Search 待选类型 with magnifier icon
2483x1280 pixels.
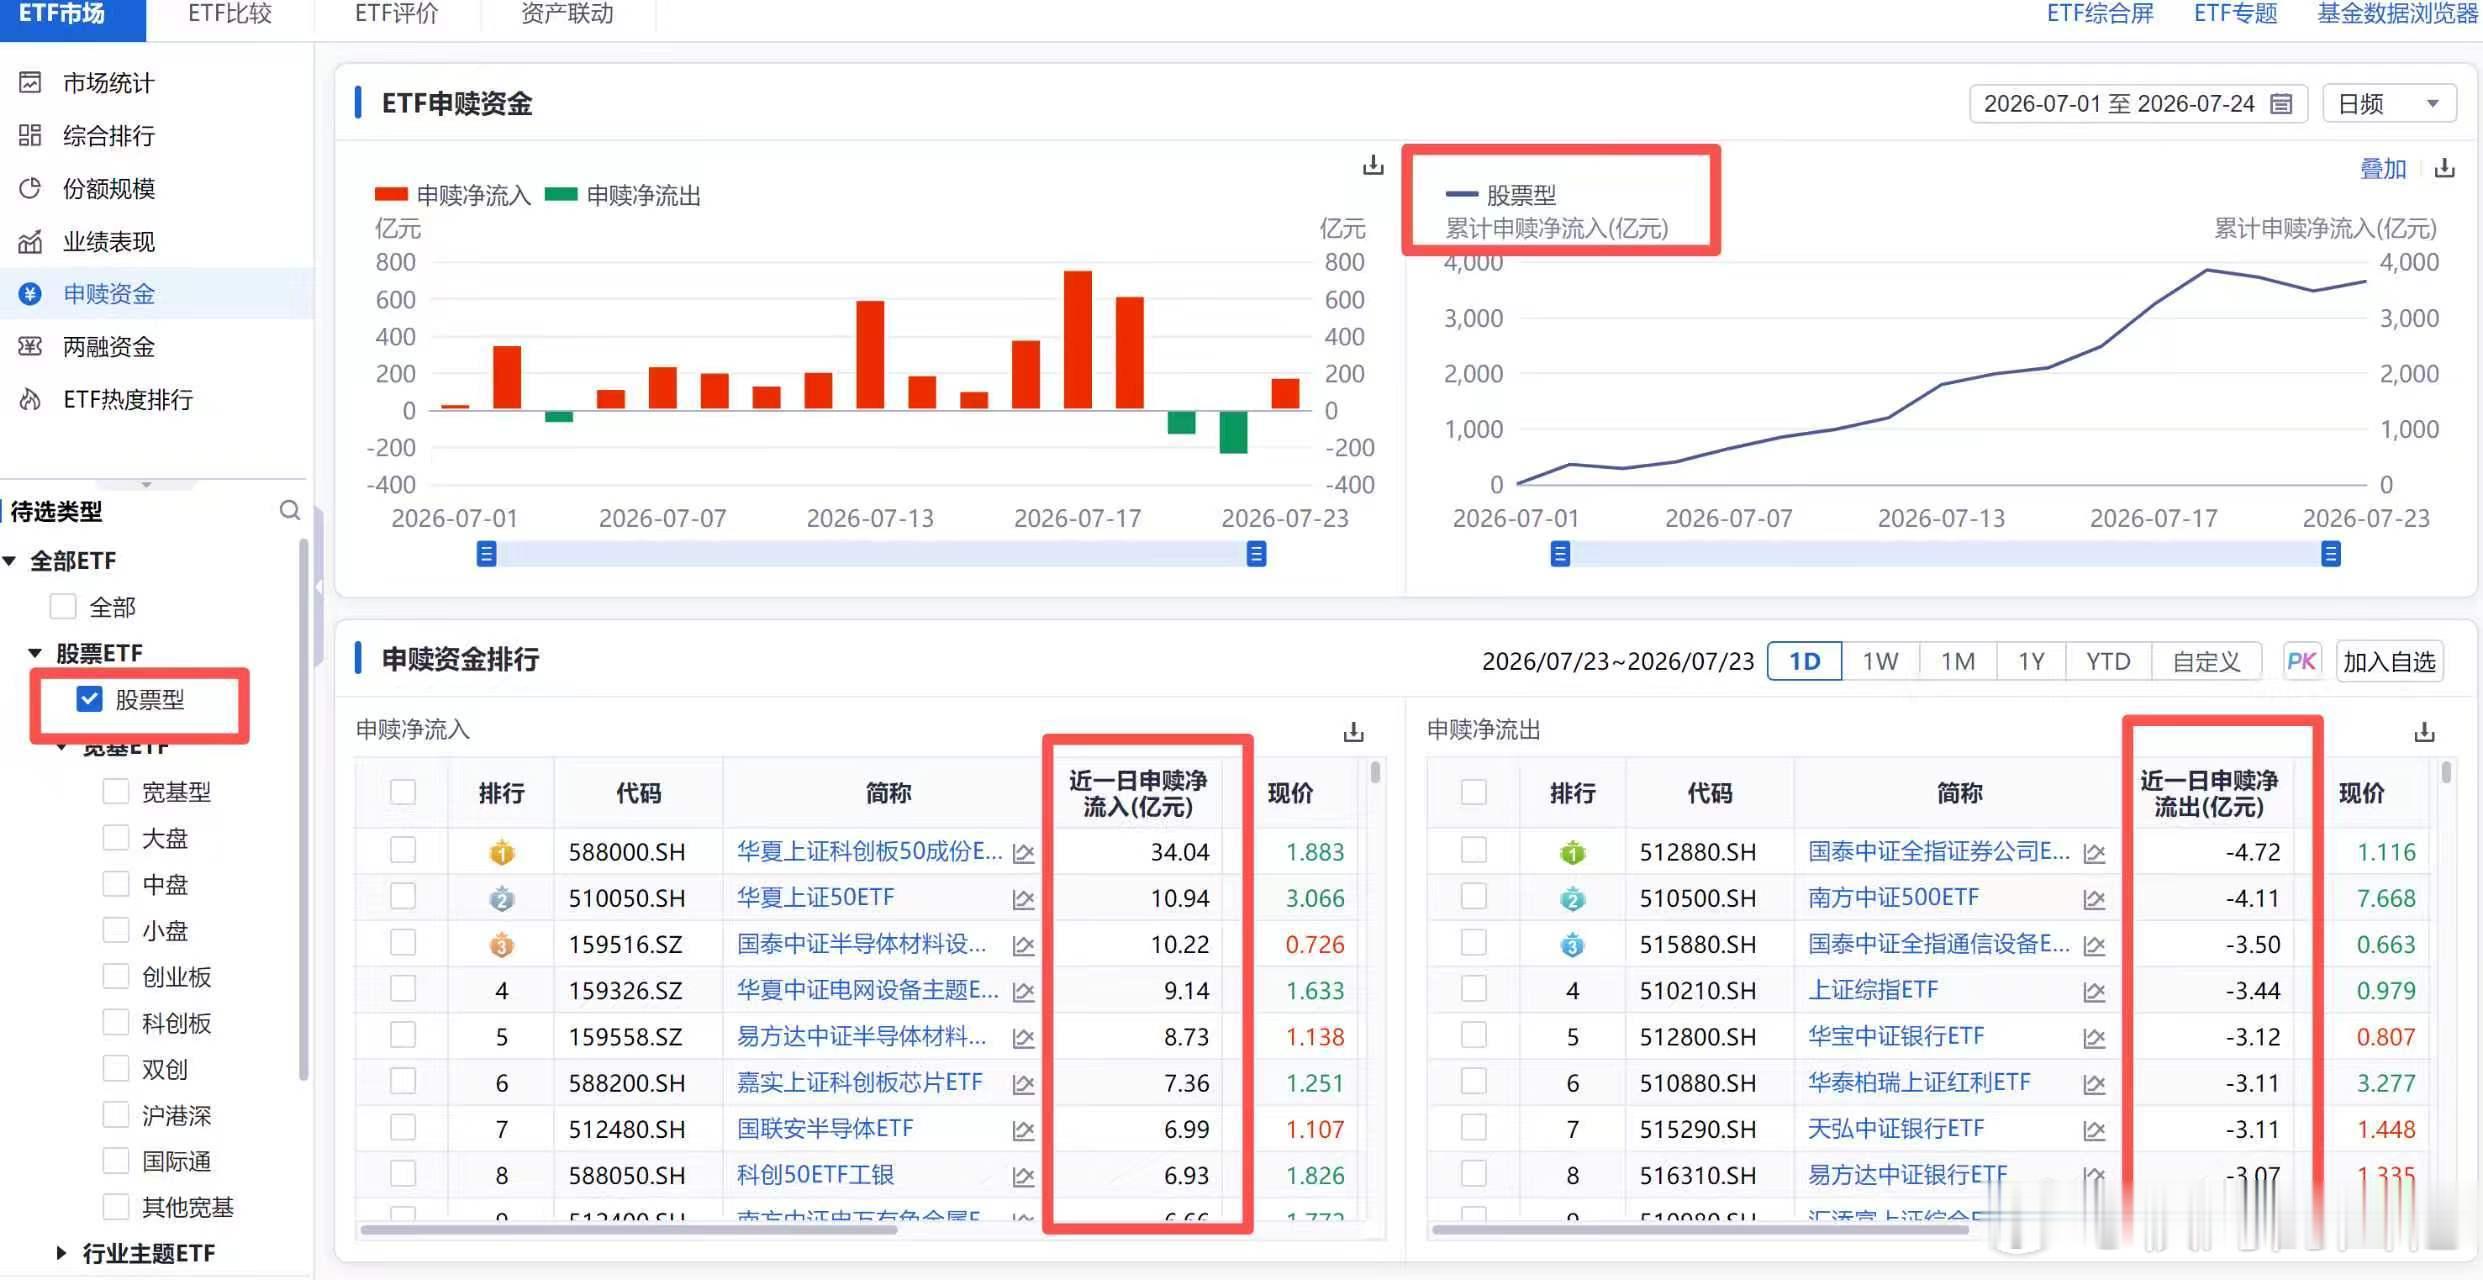[290, 510]
